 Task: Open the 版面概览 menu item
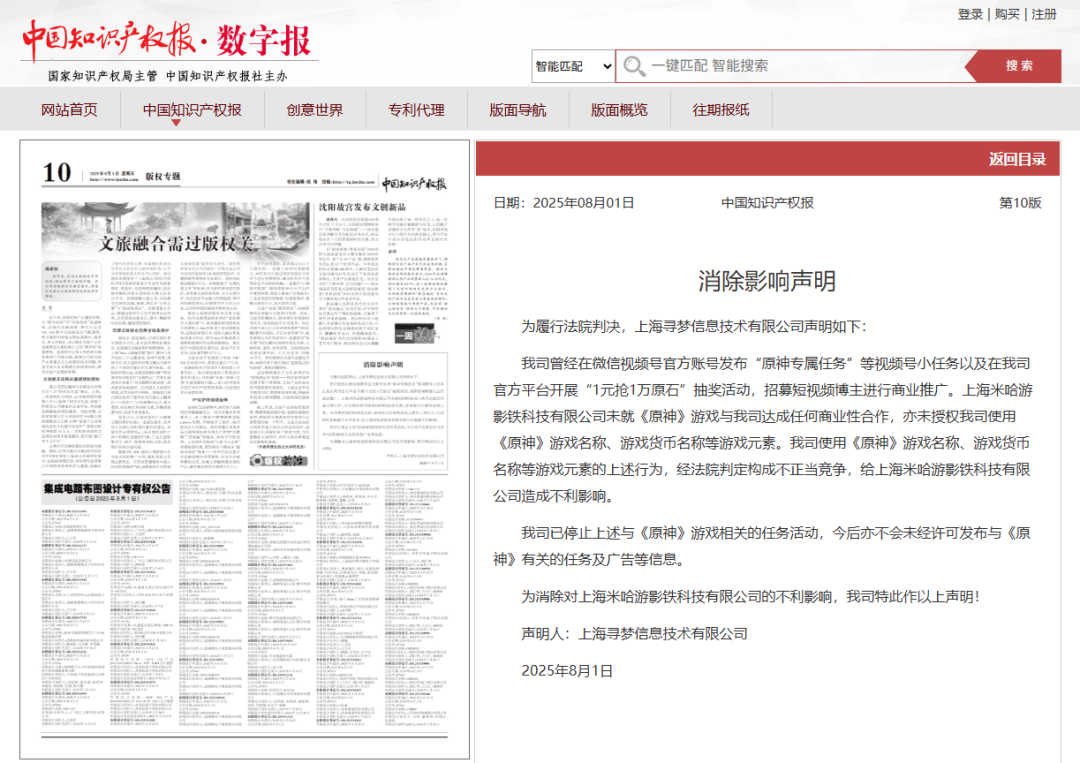[619, 110]
